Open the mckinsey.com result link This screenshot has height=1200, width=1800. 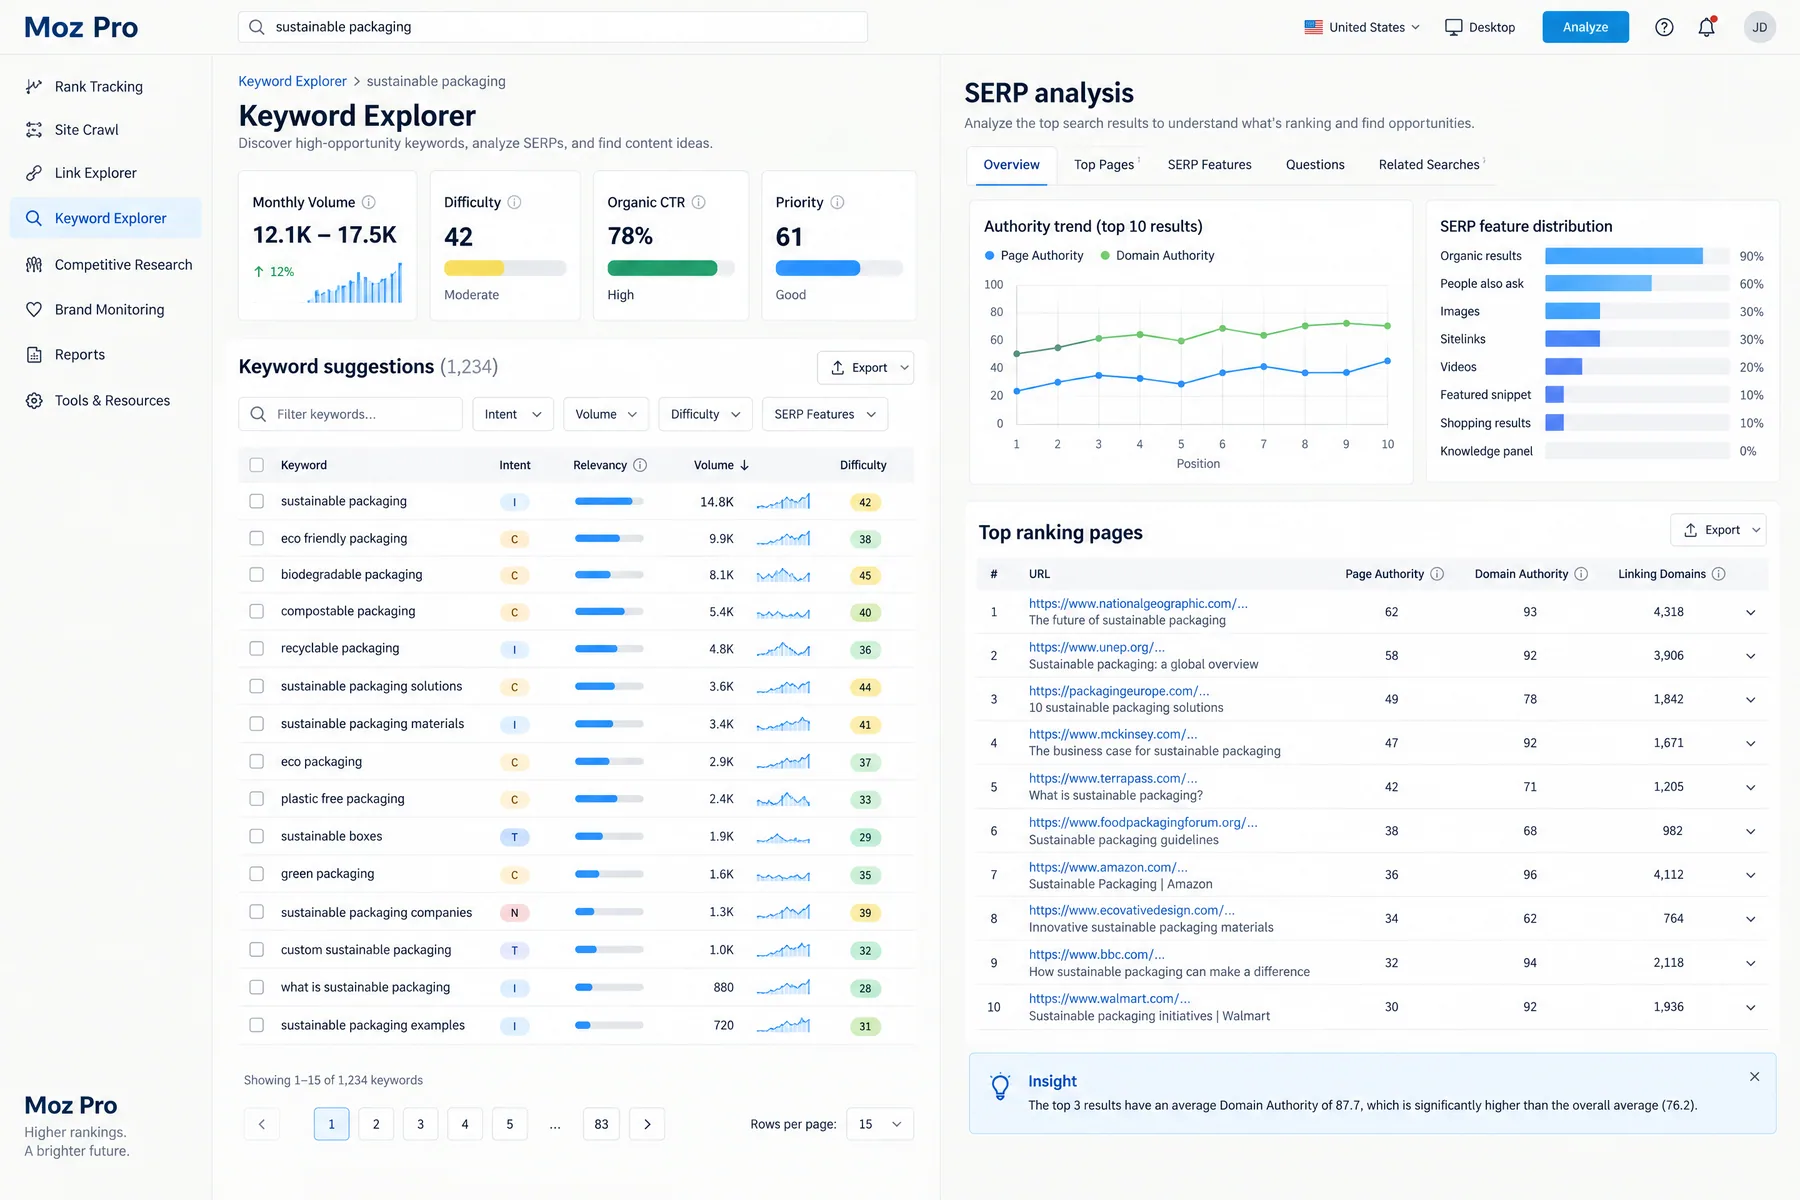point(1112,734)
